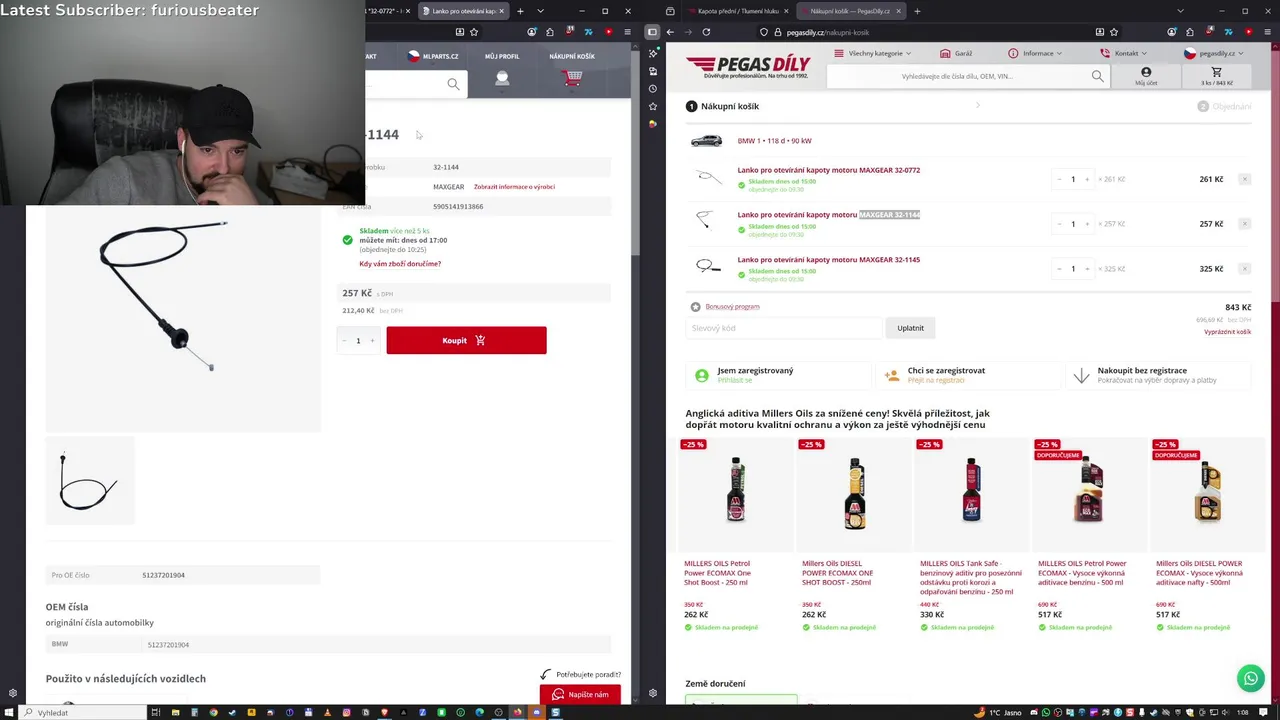Decrease quantity of MAXGEAR 32-1144
This screenshot has height=720, width=1280.
(1059, 224)
